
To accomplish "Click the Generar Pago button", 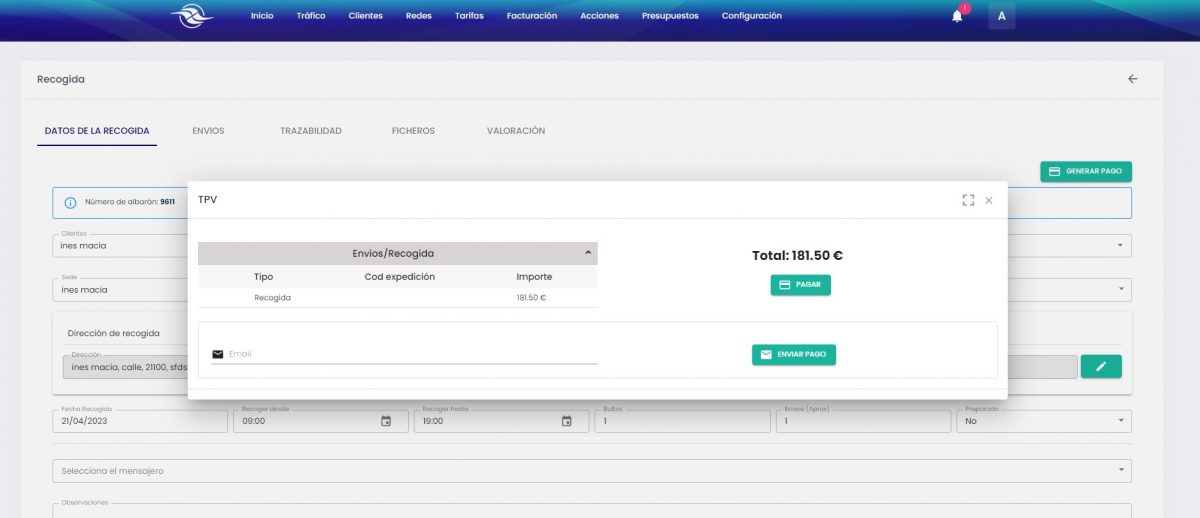I will point(1086,171).
